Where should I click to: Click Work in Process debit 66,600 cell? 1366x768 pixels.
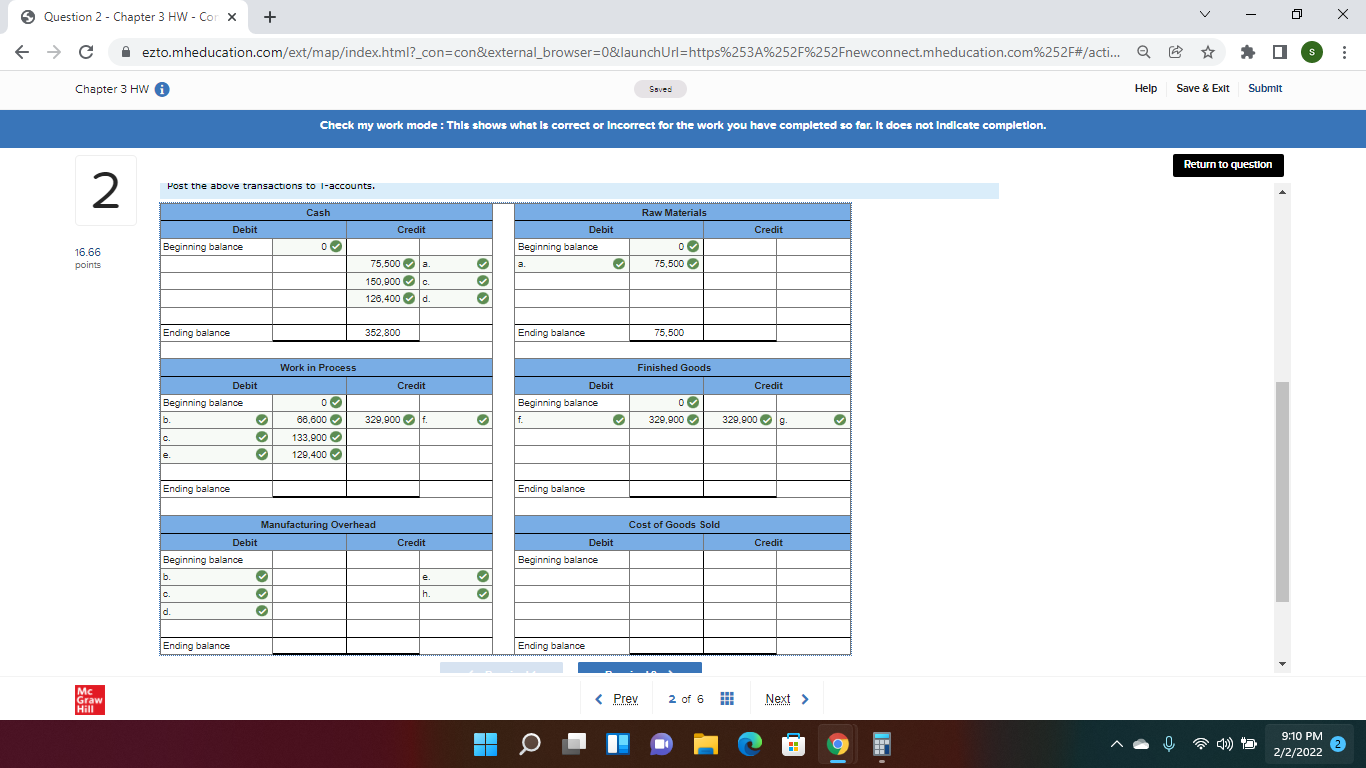click(310, 420)
